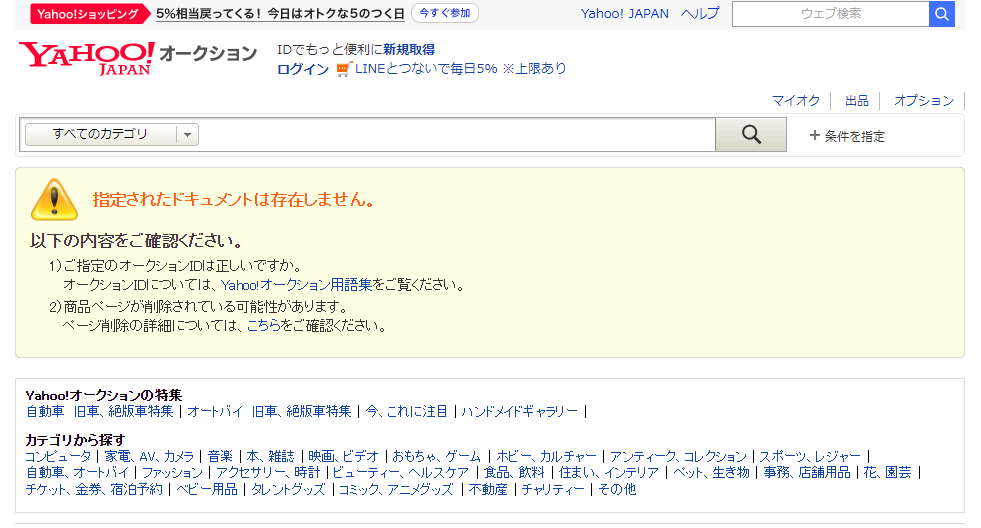Click the ログイン link

tap(303, 69)
